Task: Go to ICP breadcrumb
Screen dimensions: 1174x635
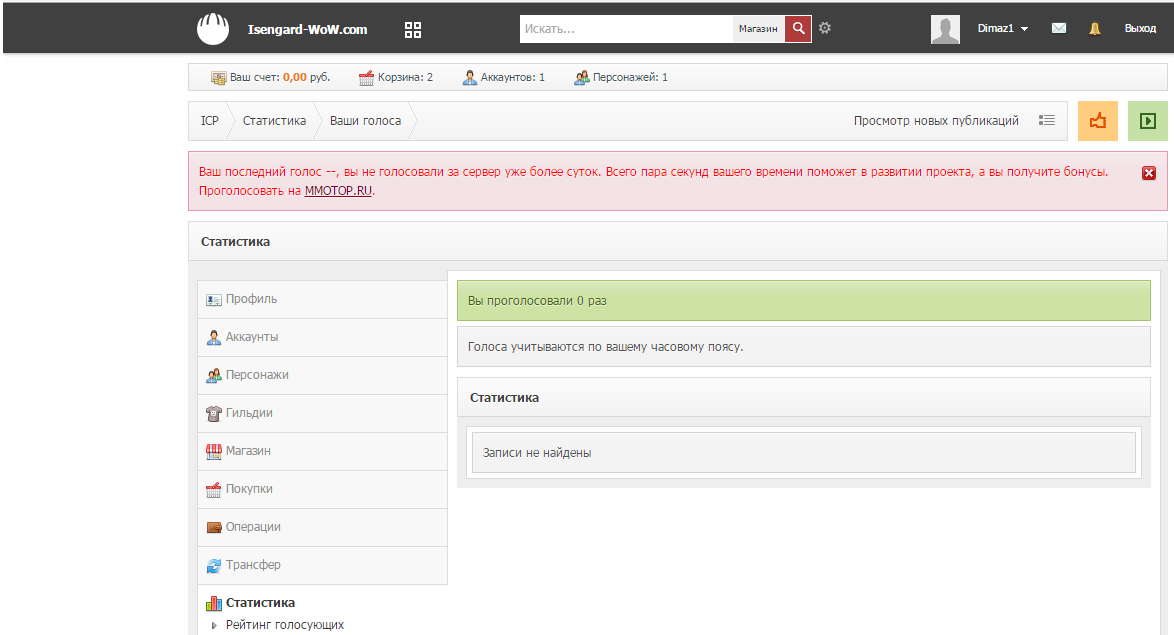Action: pyautogui.click(x=210, y=121)
